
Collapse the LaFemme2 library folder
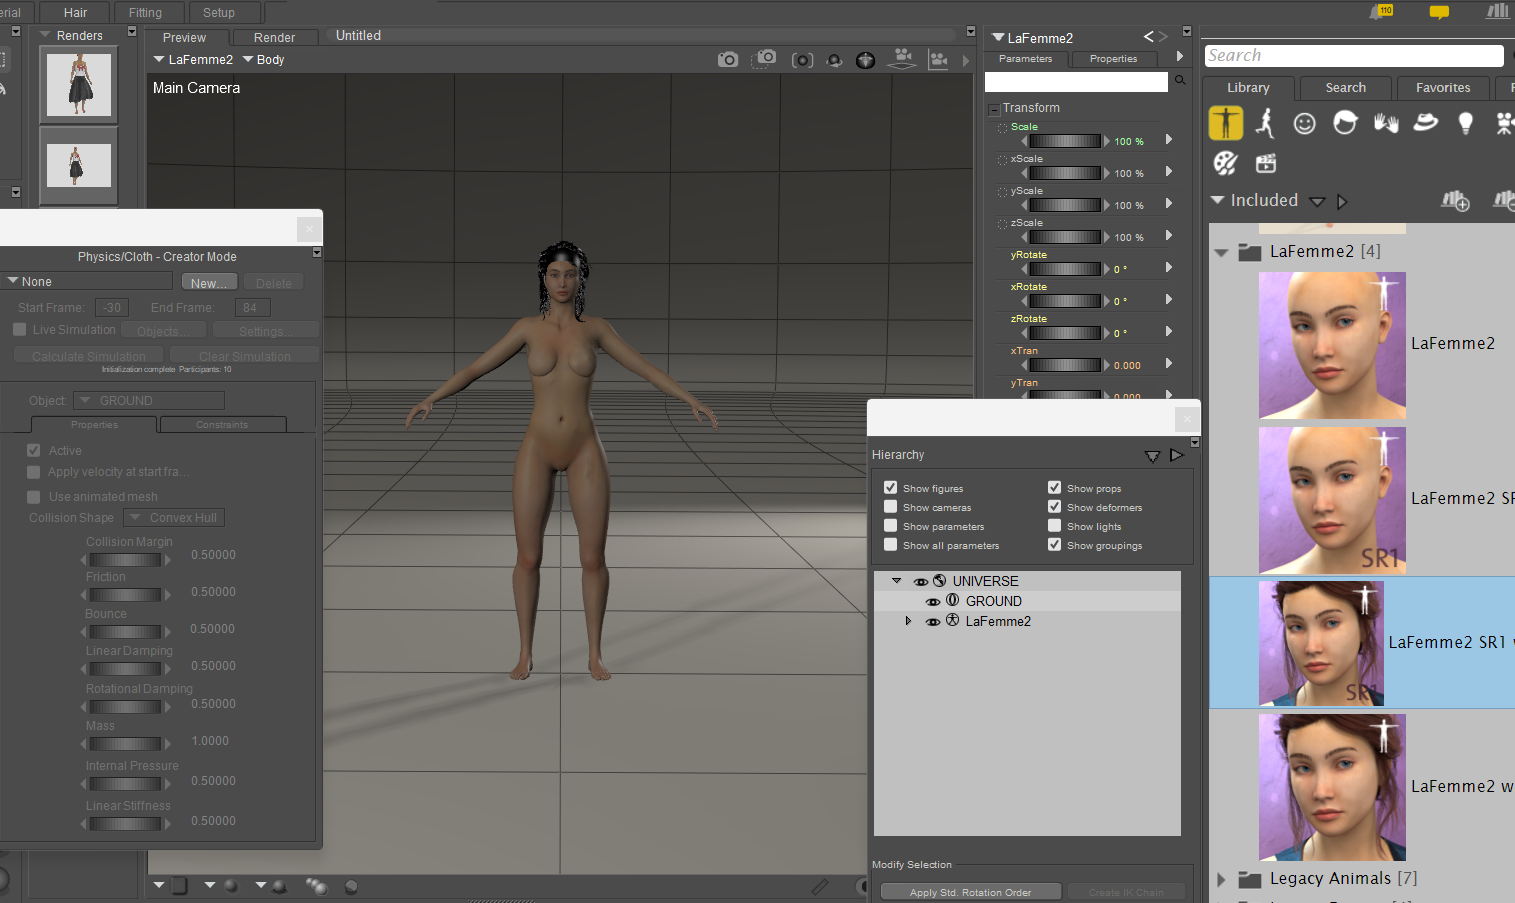(x=1221, y=252)
